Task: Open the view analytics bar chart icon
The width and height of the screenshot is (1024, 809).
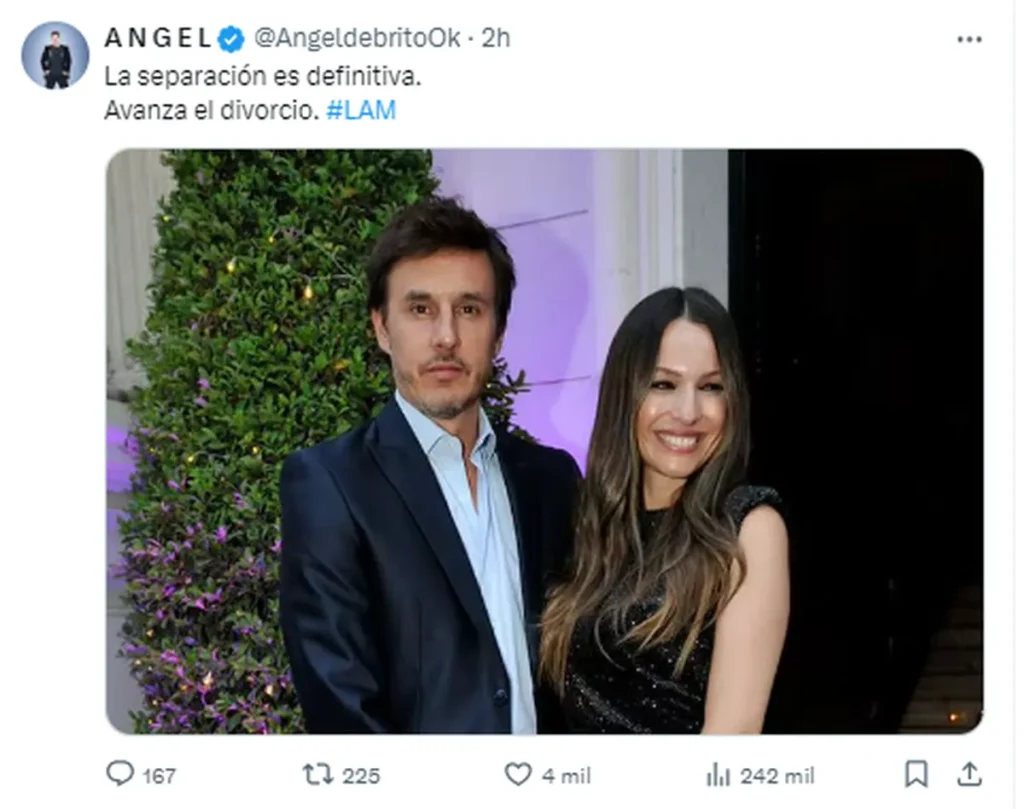Action: tap(718, 776)
